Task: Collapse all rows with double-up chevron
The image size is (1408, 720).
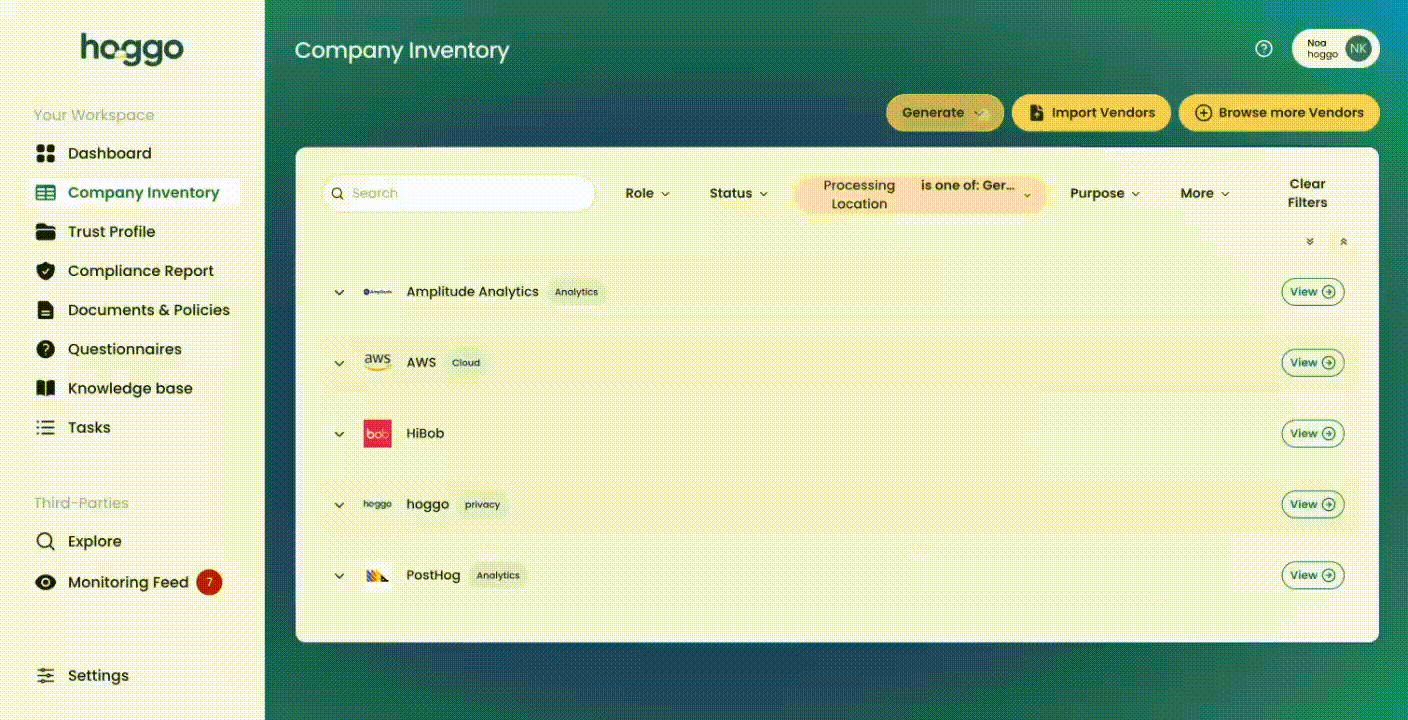Action: point(1343,242)
